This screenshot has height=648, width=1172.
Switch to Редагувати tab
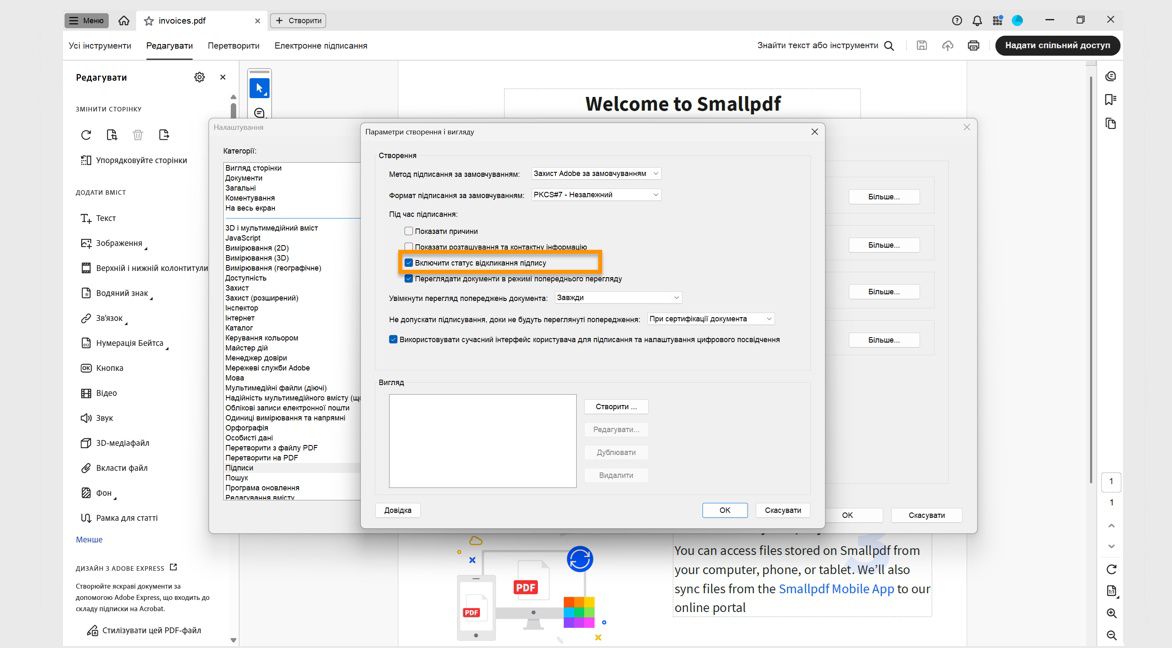click(169, 46)
